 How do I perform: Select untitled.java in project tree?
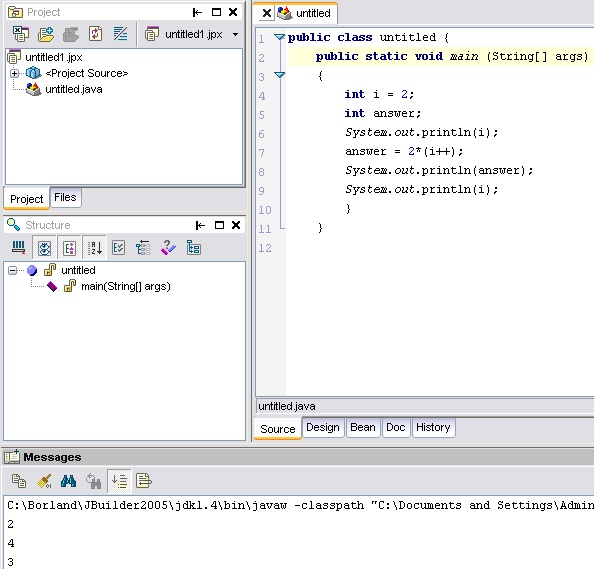(x=74, y=89)
